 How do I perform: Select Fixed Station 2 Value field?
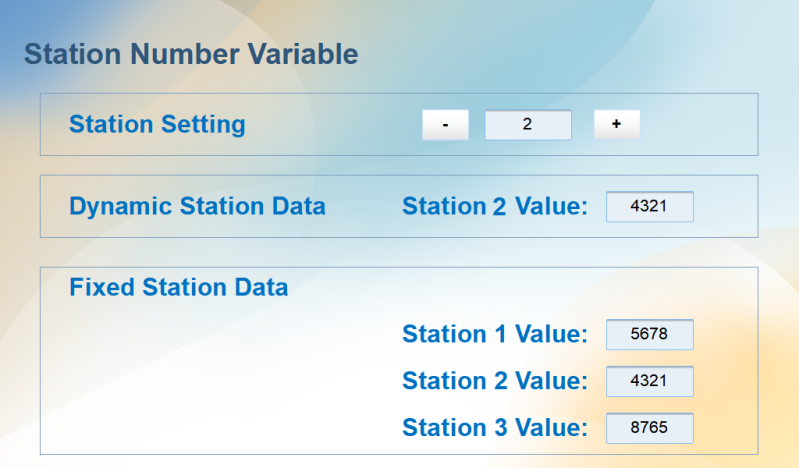point(650,381)
